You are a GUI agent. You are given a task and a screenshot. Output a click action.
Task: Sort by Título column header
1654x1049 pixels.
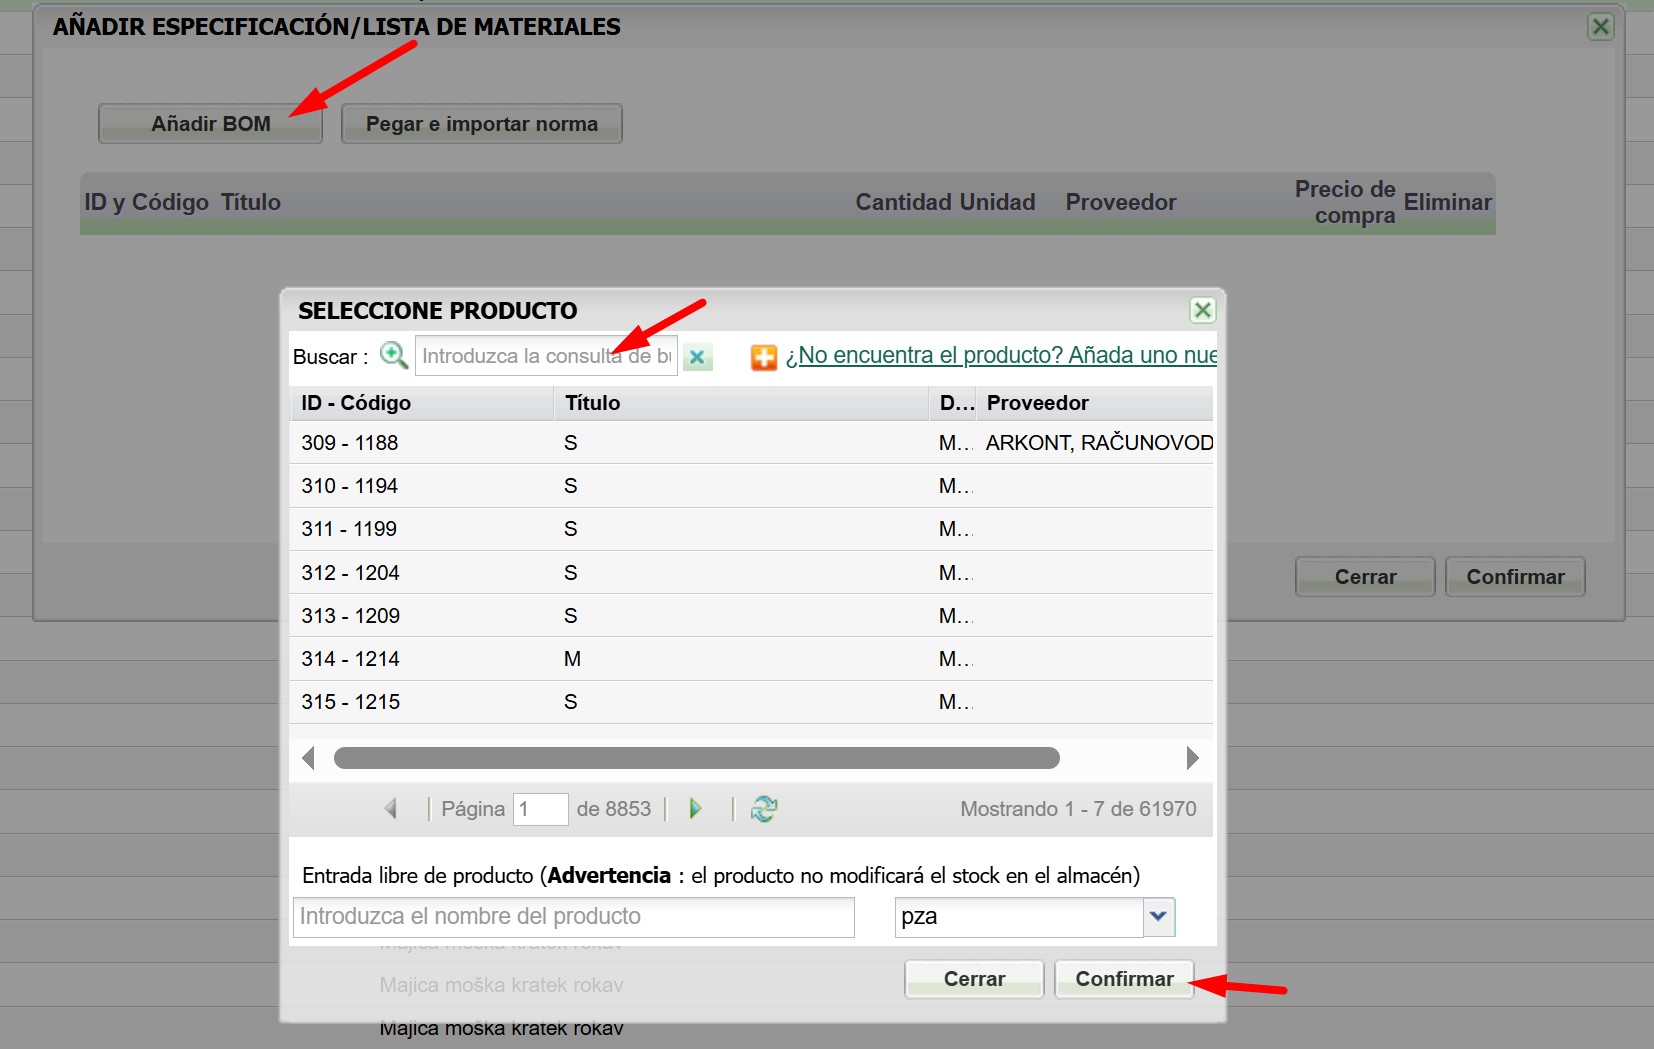click(741, 403)
